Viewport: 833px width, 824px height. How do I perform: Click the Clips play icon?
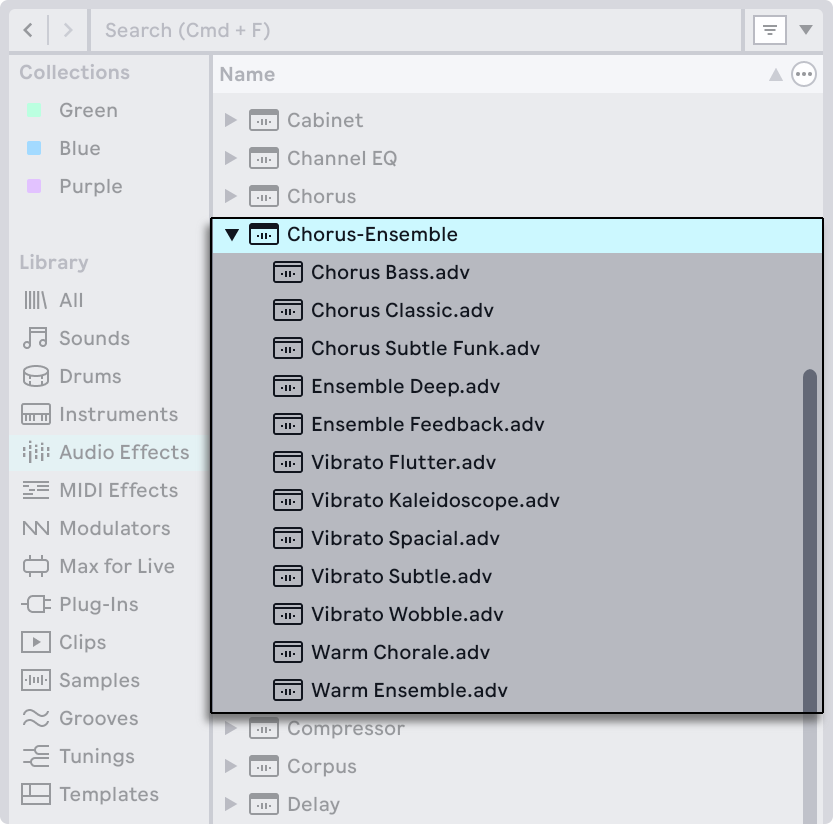36,642
